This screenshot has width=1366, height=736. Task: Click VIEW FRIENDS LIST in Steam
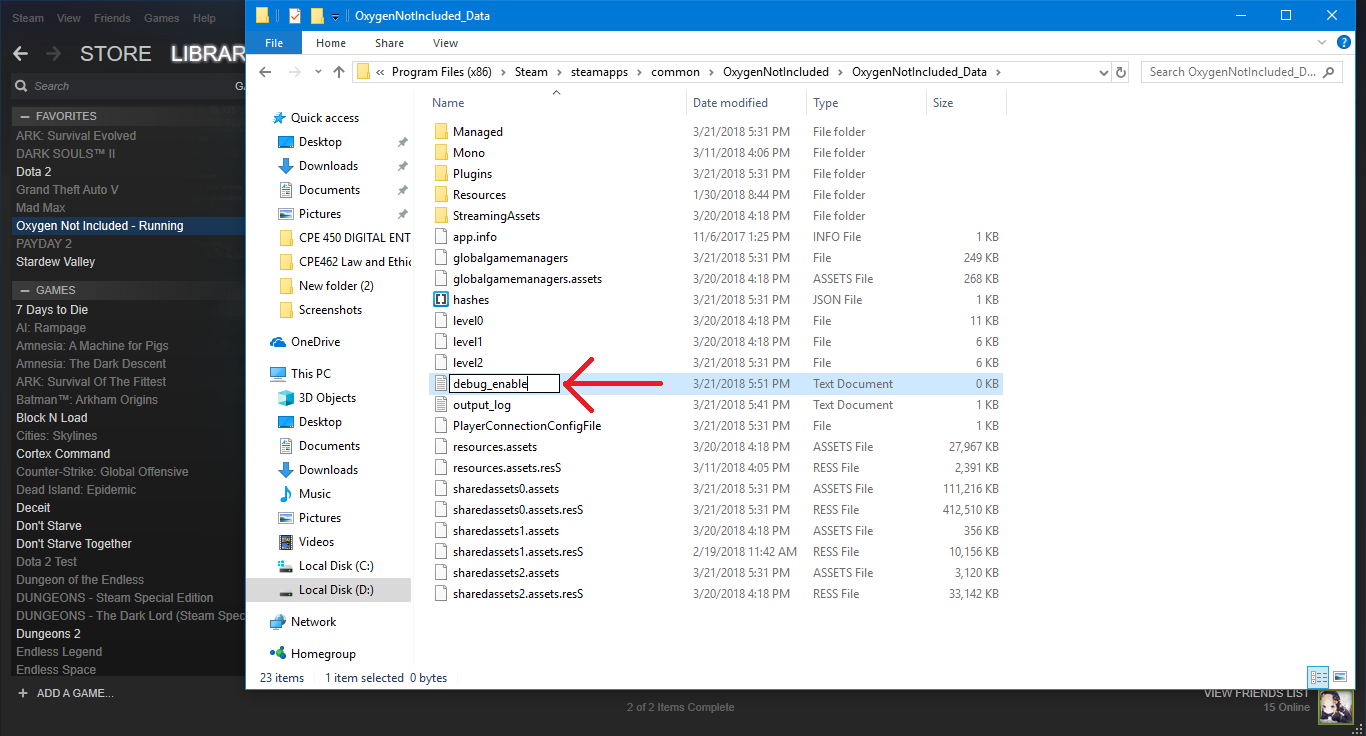tap(1256, 693)
